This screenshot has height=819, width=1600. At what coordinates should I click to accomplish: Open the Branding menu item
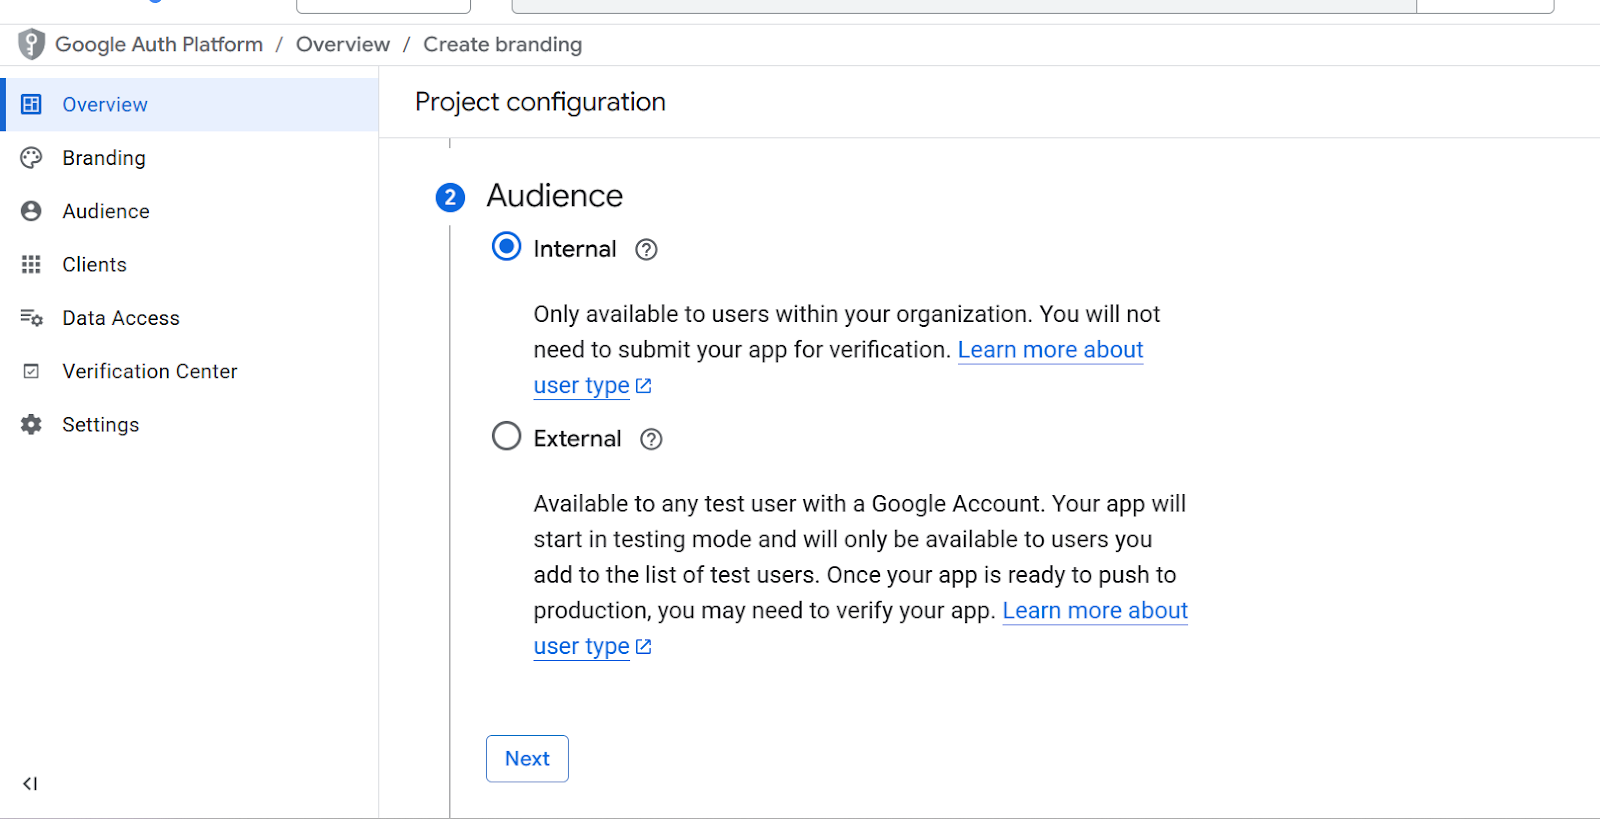(x=104, y=158)
